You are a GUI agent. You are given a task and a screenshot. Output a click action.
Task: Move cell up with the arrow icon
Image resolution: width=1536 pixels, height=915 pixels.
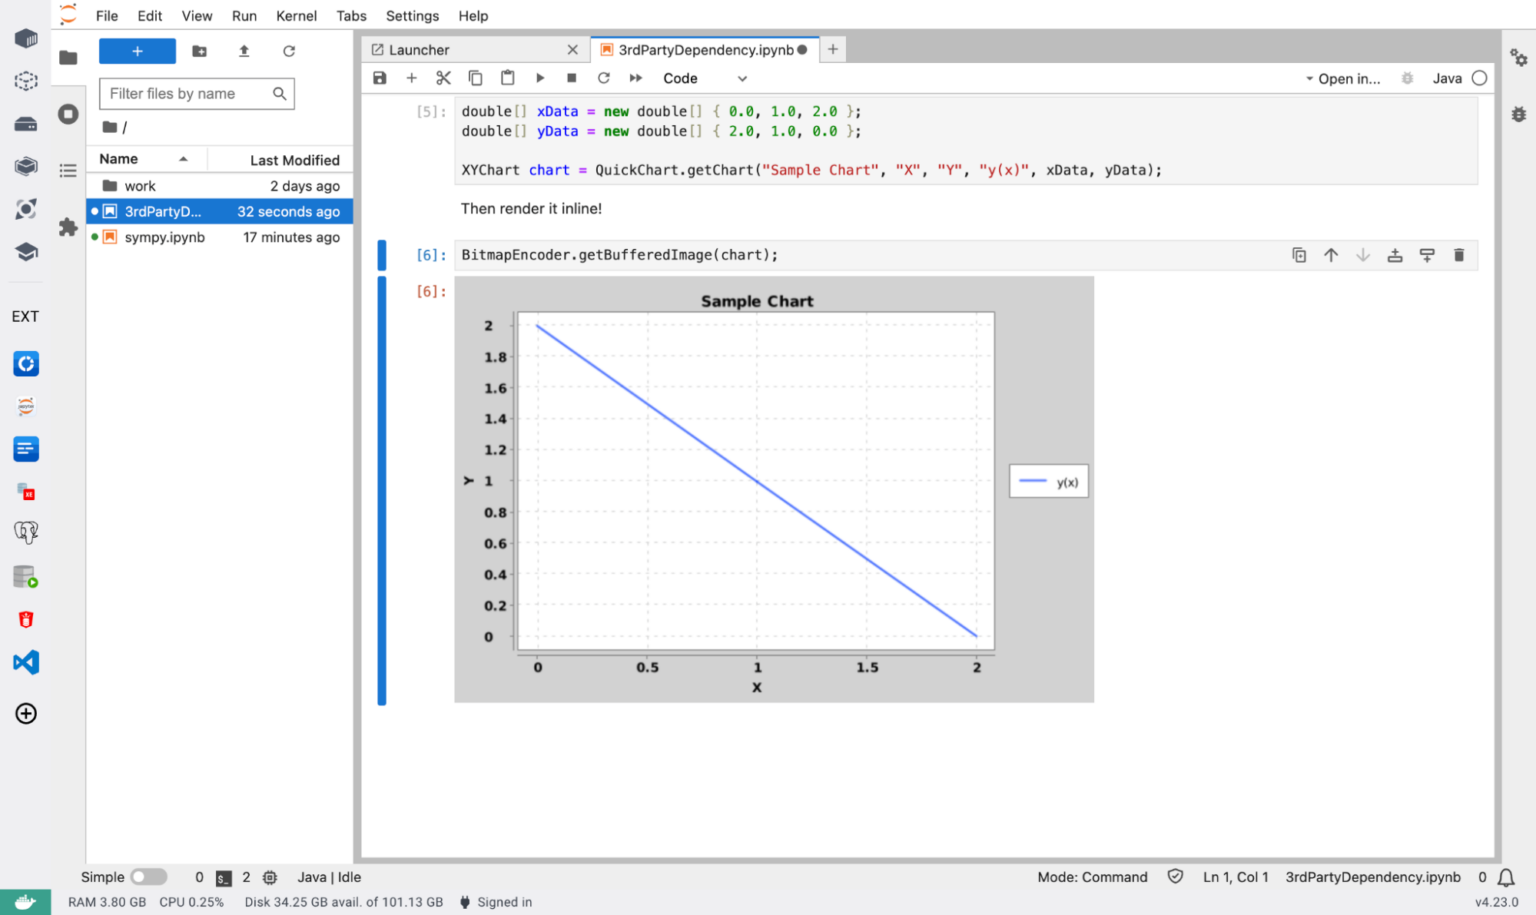coord(1331,255)
